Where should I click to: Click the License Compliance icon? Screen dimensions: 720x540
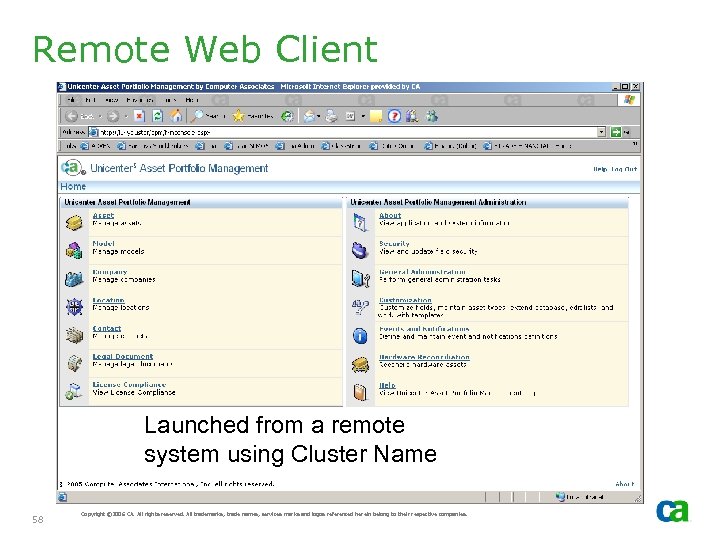click(74, 391)
